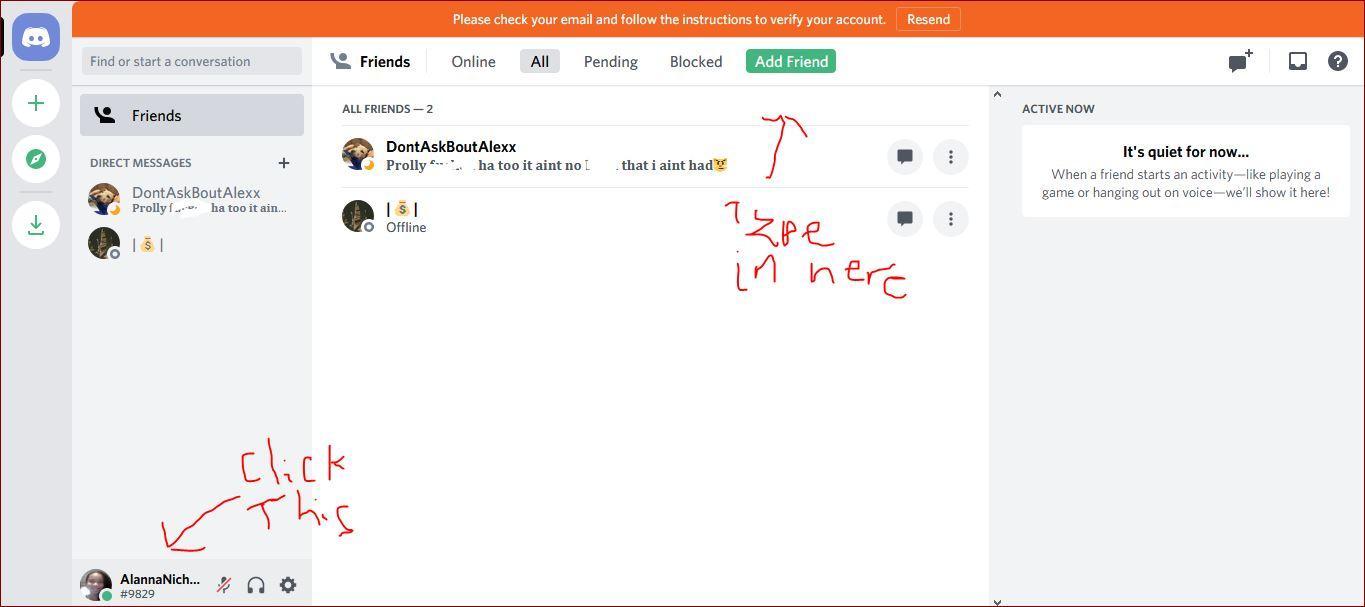Click the Offline status text
Image resolution: width=1365 pixels, height=607 pixels.
coord(406,227)
